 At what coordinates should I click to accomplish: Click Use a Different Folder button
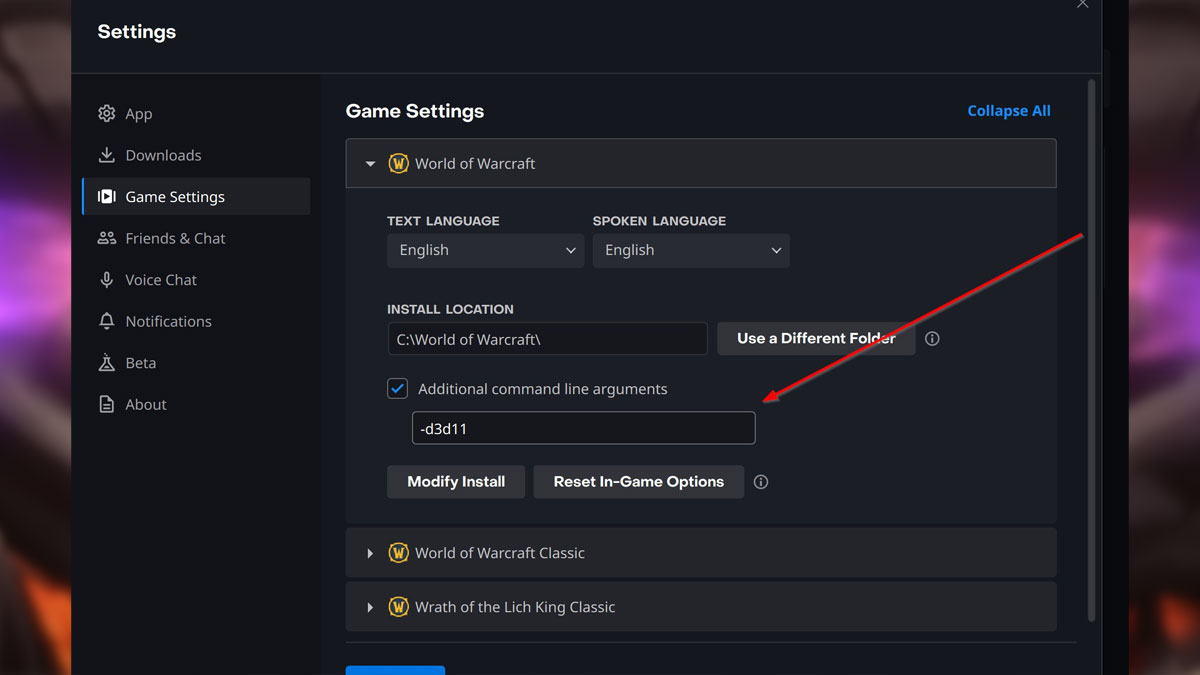point(816,339)
